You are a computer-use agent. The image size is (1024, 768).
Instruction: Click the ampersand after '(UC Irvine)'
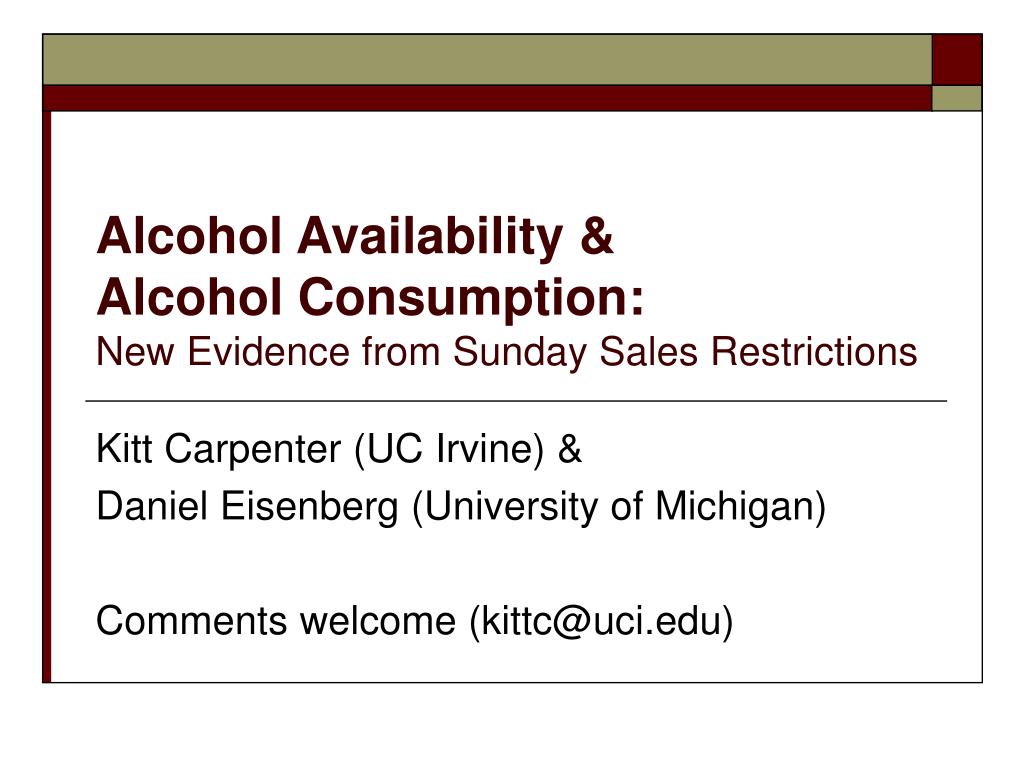pos(569,449)
